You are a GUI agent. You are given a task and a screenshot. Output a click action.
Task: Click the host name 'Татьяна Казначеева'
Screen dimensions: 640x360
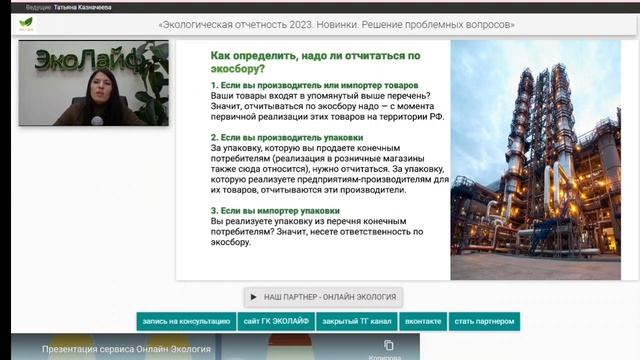coord(82,7)
